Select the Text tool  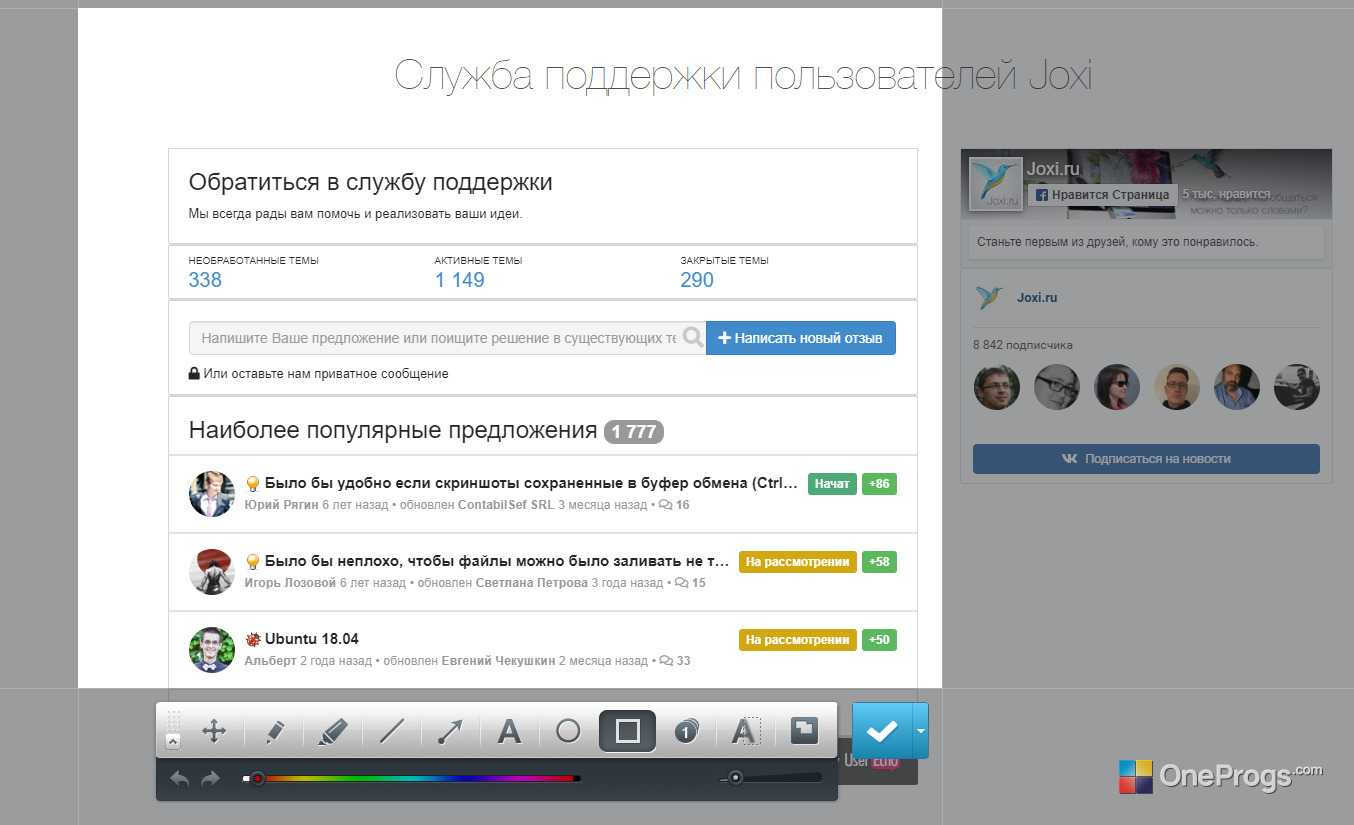click(x=509, y=732)
